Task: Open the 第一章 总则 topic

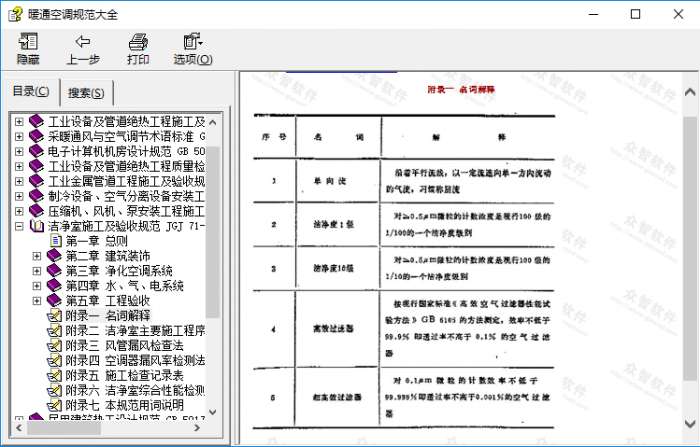Action: [x=96, y=241]
